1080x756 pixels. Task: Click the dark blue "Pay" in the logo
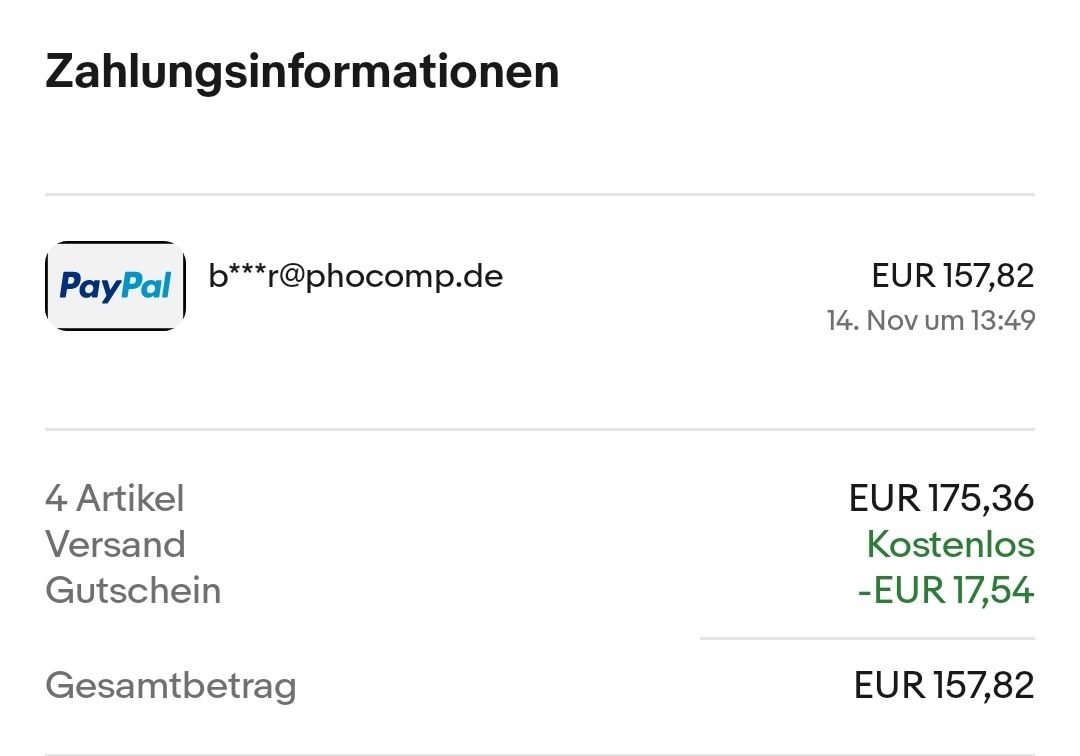[x=87, y=288]
